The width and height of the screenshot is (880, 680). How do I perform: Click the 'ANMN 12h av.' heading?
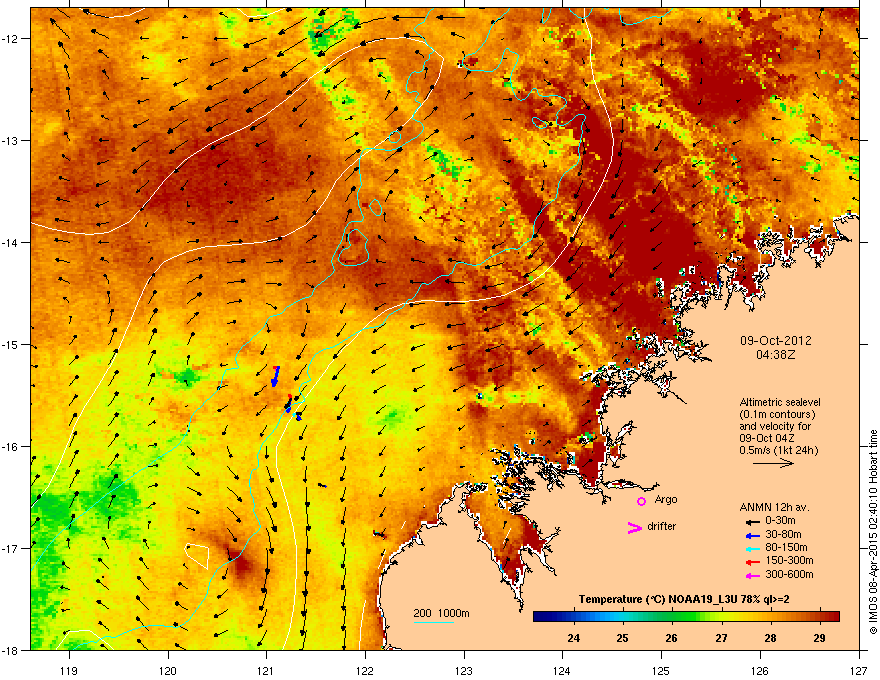click(774, 507)
